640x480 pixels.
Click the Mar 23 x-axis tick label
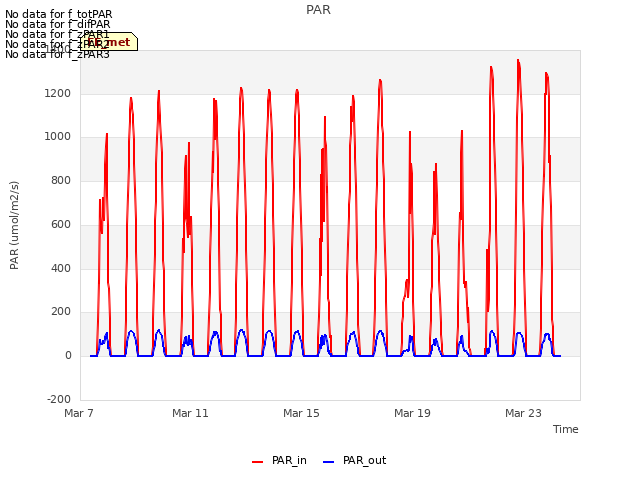(x=523, y=413)
